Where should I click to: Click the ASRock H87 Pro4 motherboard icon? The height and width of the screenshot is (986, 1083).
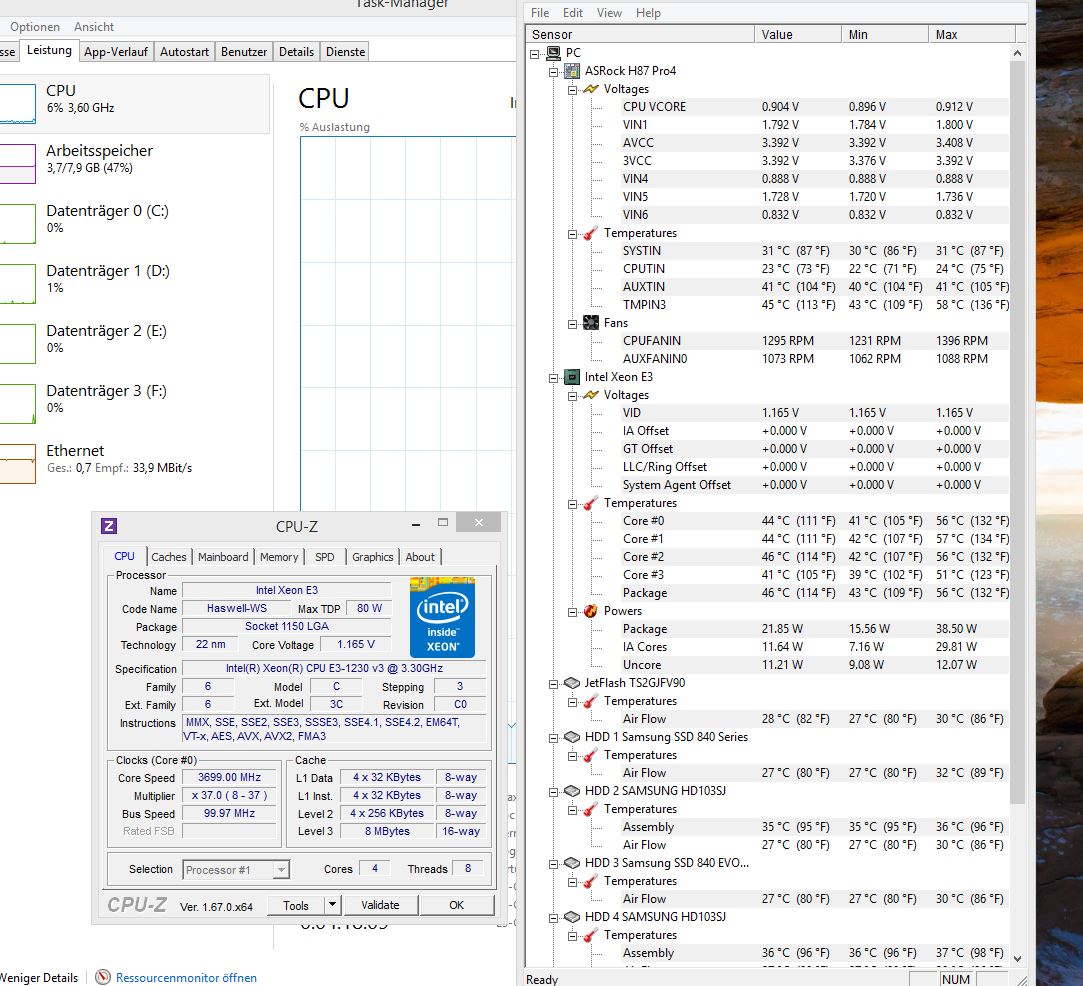pyautogui.click(x=572, y=70)
